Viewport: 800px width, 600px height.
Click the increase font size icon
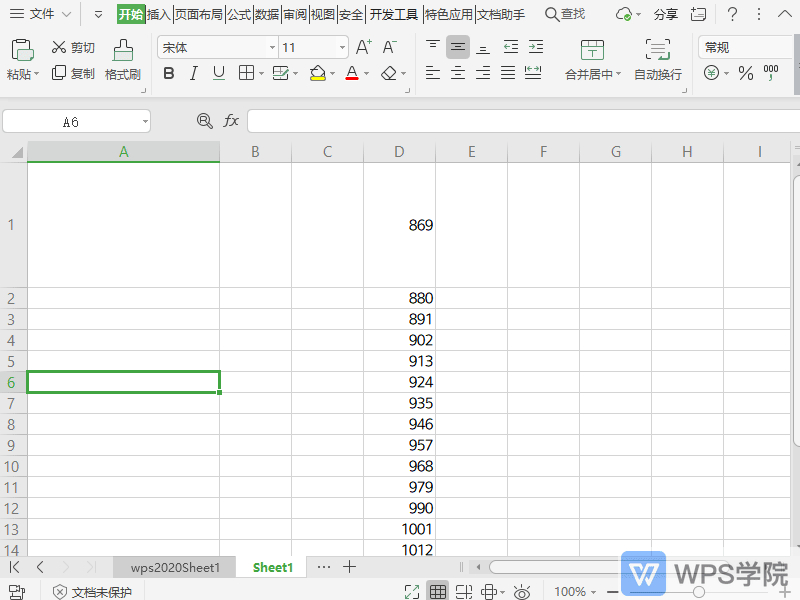(363, 47)
